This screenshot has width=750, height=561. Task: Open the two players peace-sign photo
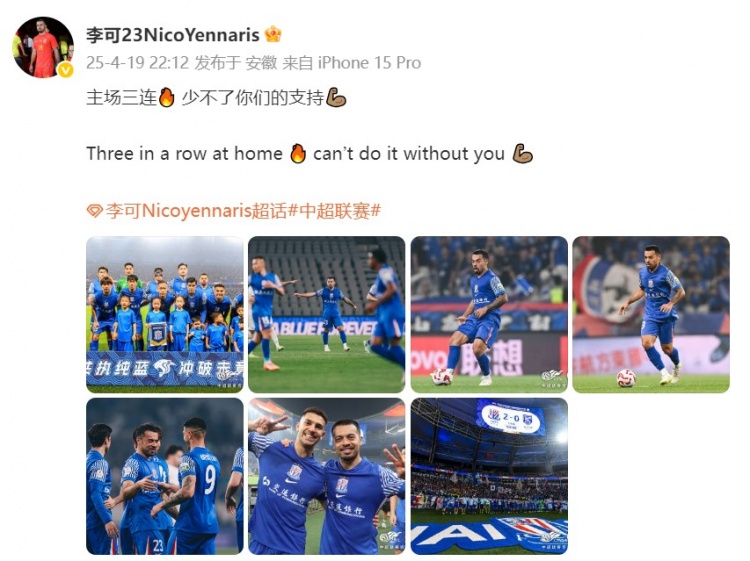pyautogui.click(x=327, y=476)
